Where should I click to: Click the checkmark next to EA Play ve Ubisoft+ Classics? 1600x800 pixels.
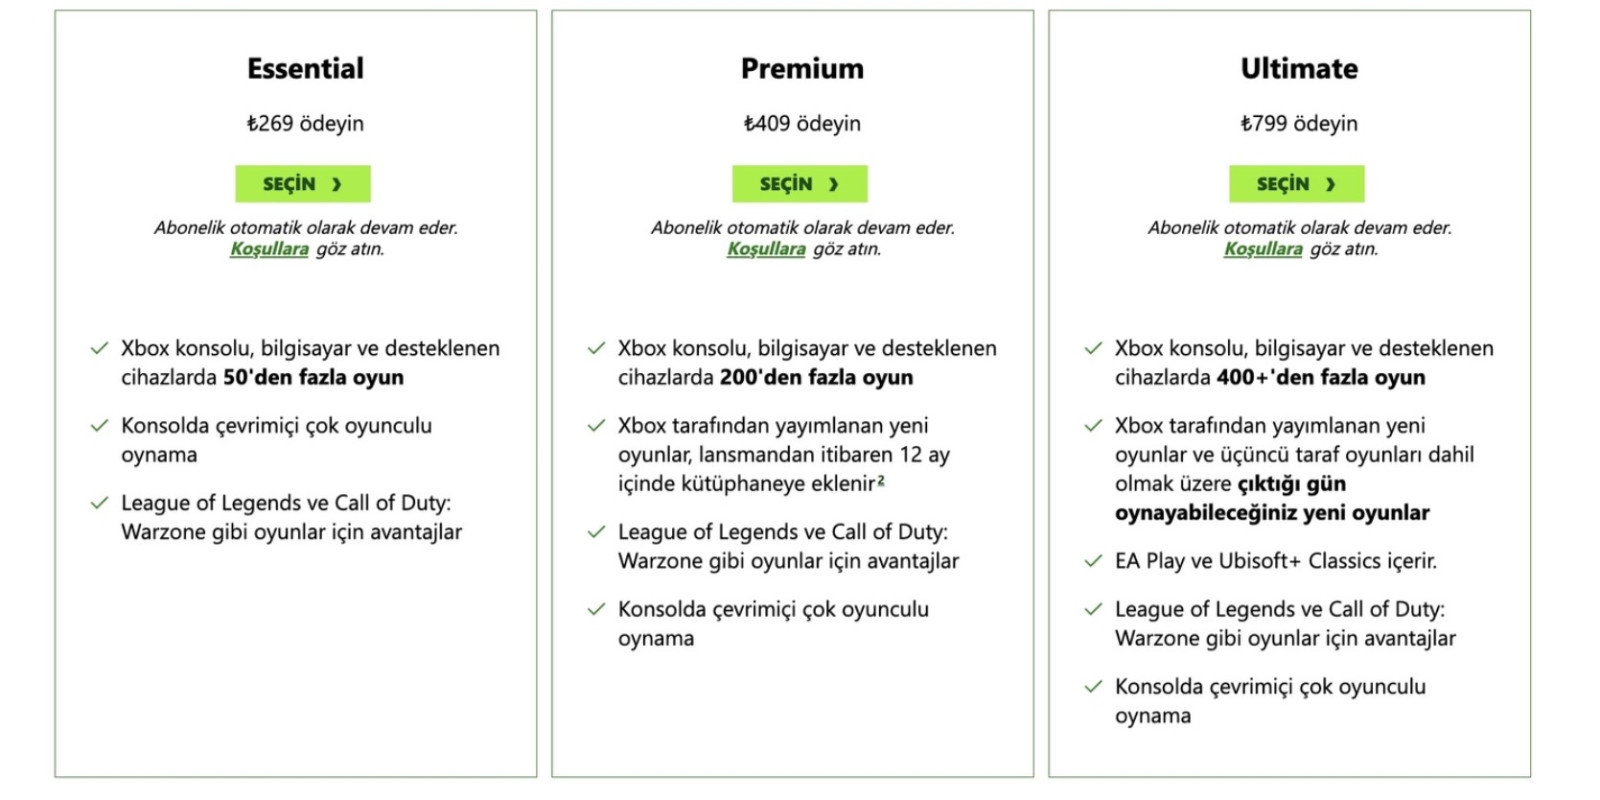click(1093, 561)
